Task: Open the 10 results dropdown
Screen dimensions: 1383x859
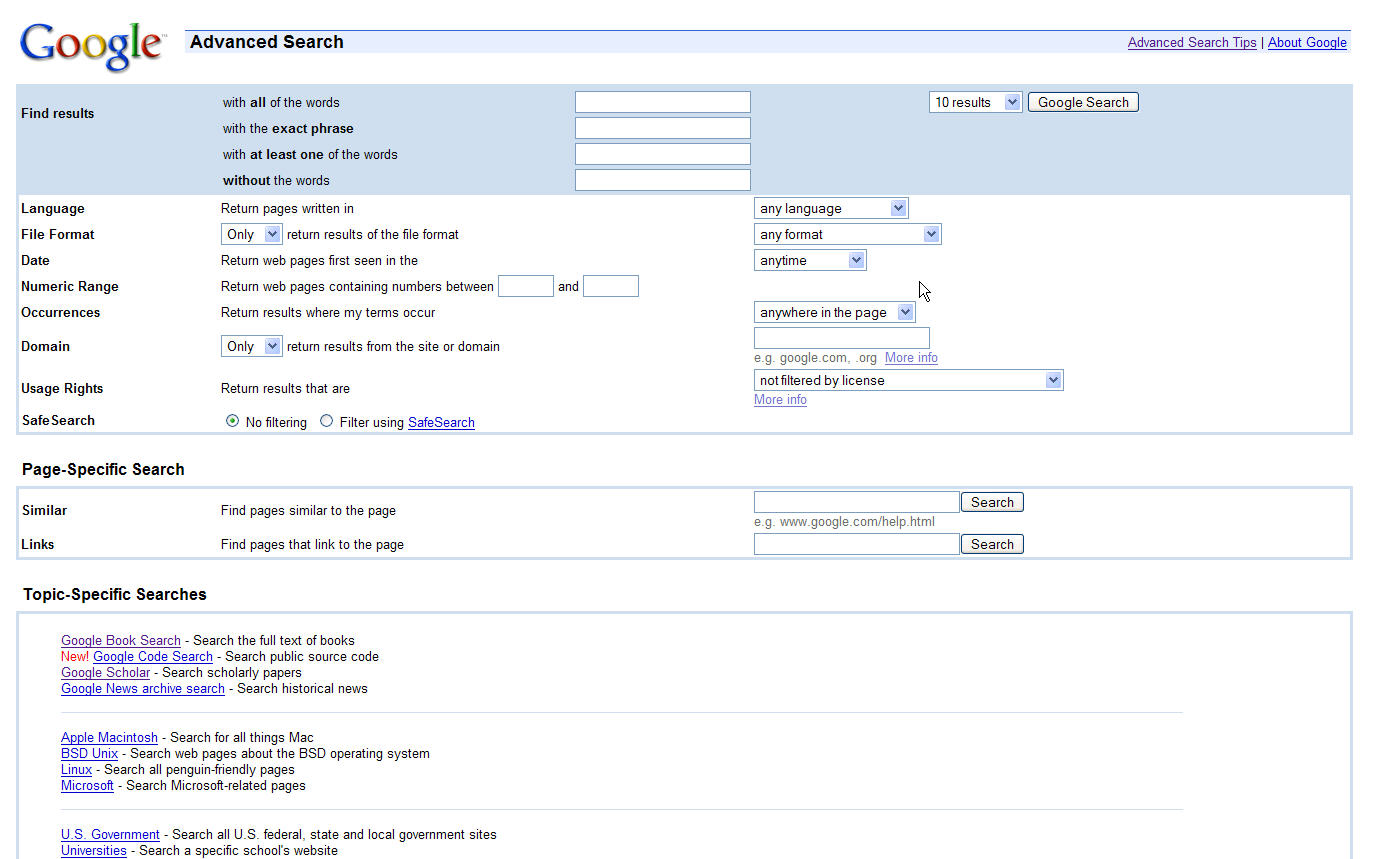Action: (x=975, y=102)
